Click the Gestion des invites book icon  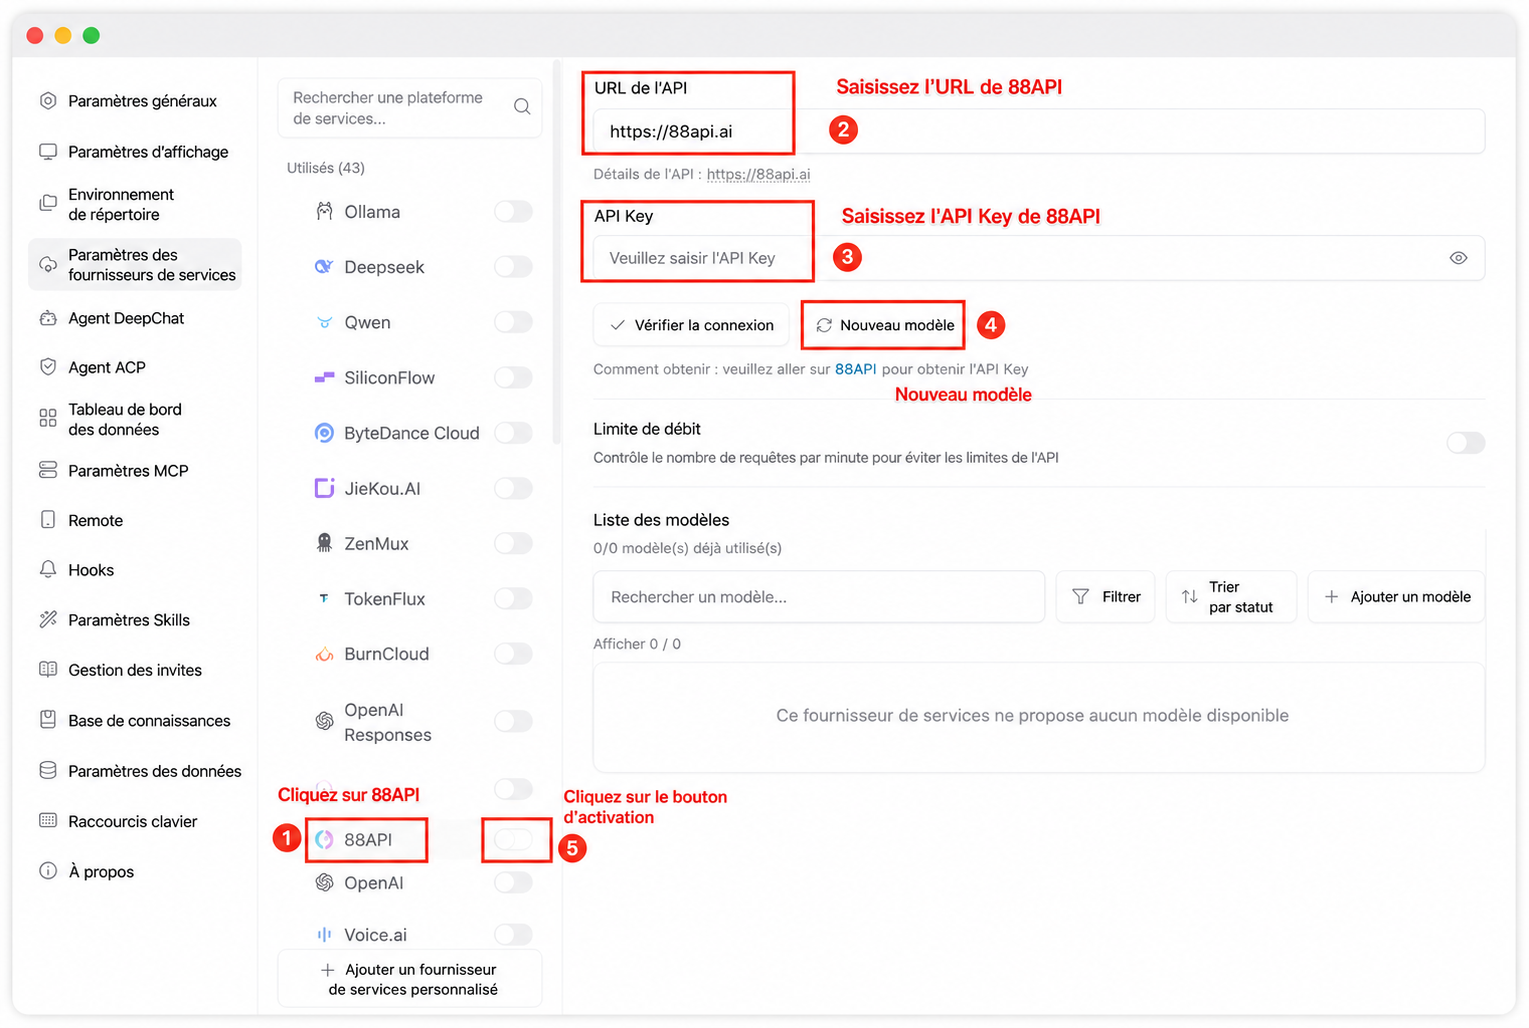(x=48, y=669)
